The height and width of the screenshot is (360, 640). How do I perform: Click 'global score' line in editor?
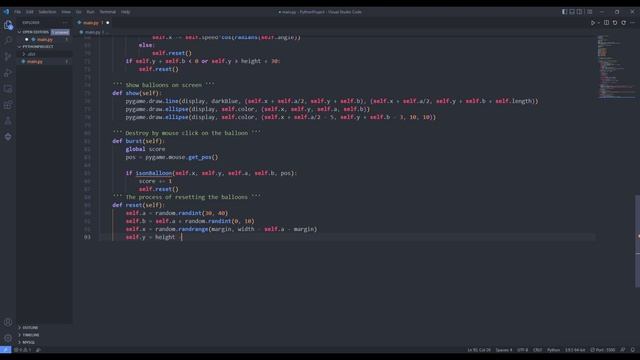pyautogui.click(x=145, y=149)
